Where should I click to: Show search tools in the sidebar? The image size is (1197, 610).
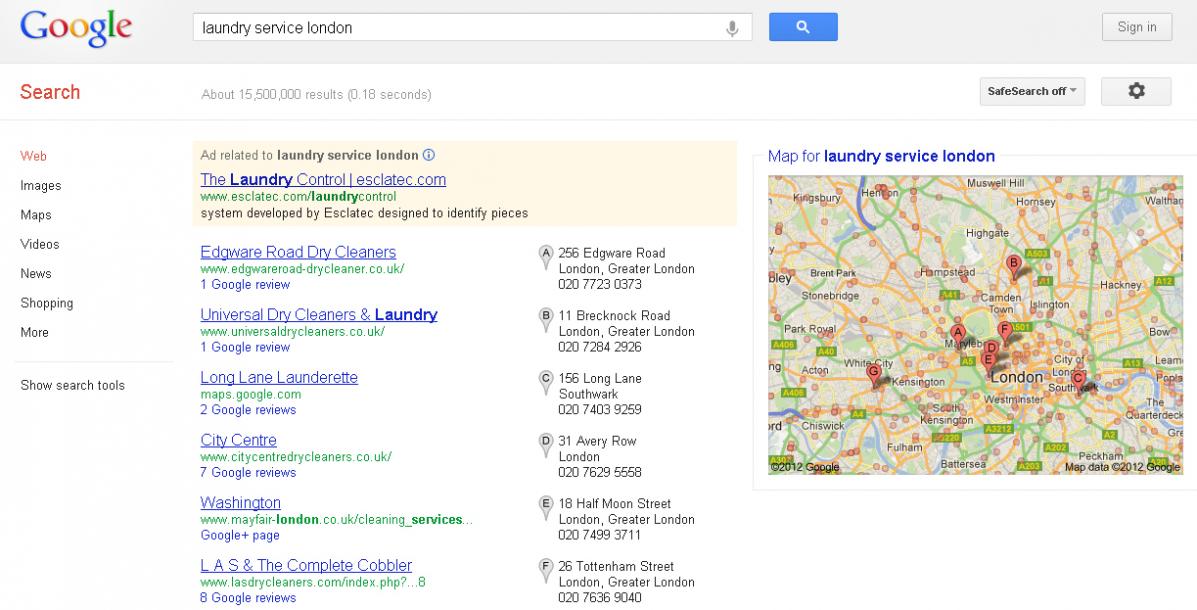click(73, 385)
